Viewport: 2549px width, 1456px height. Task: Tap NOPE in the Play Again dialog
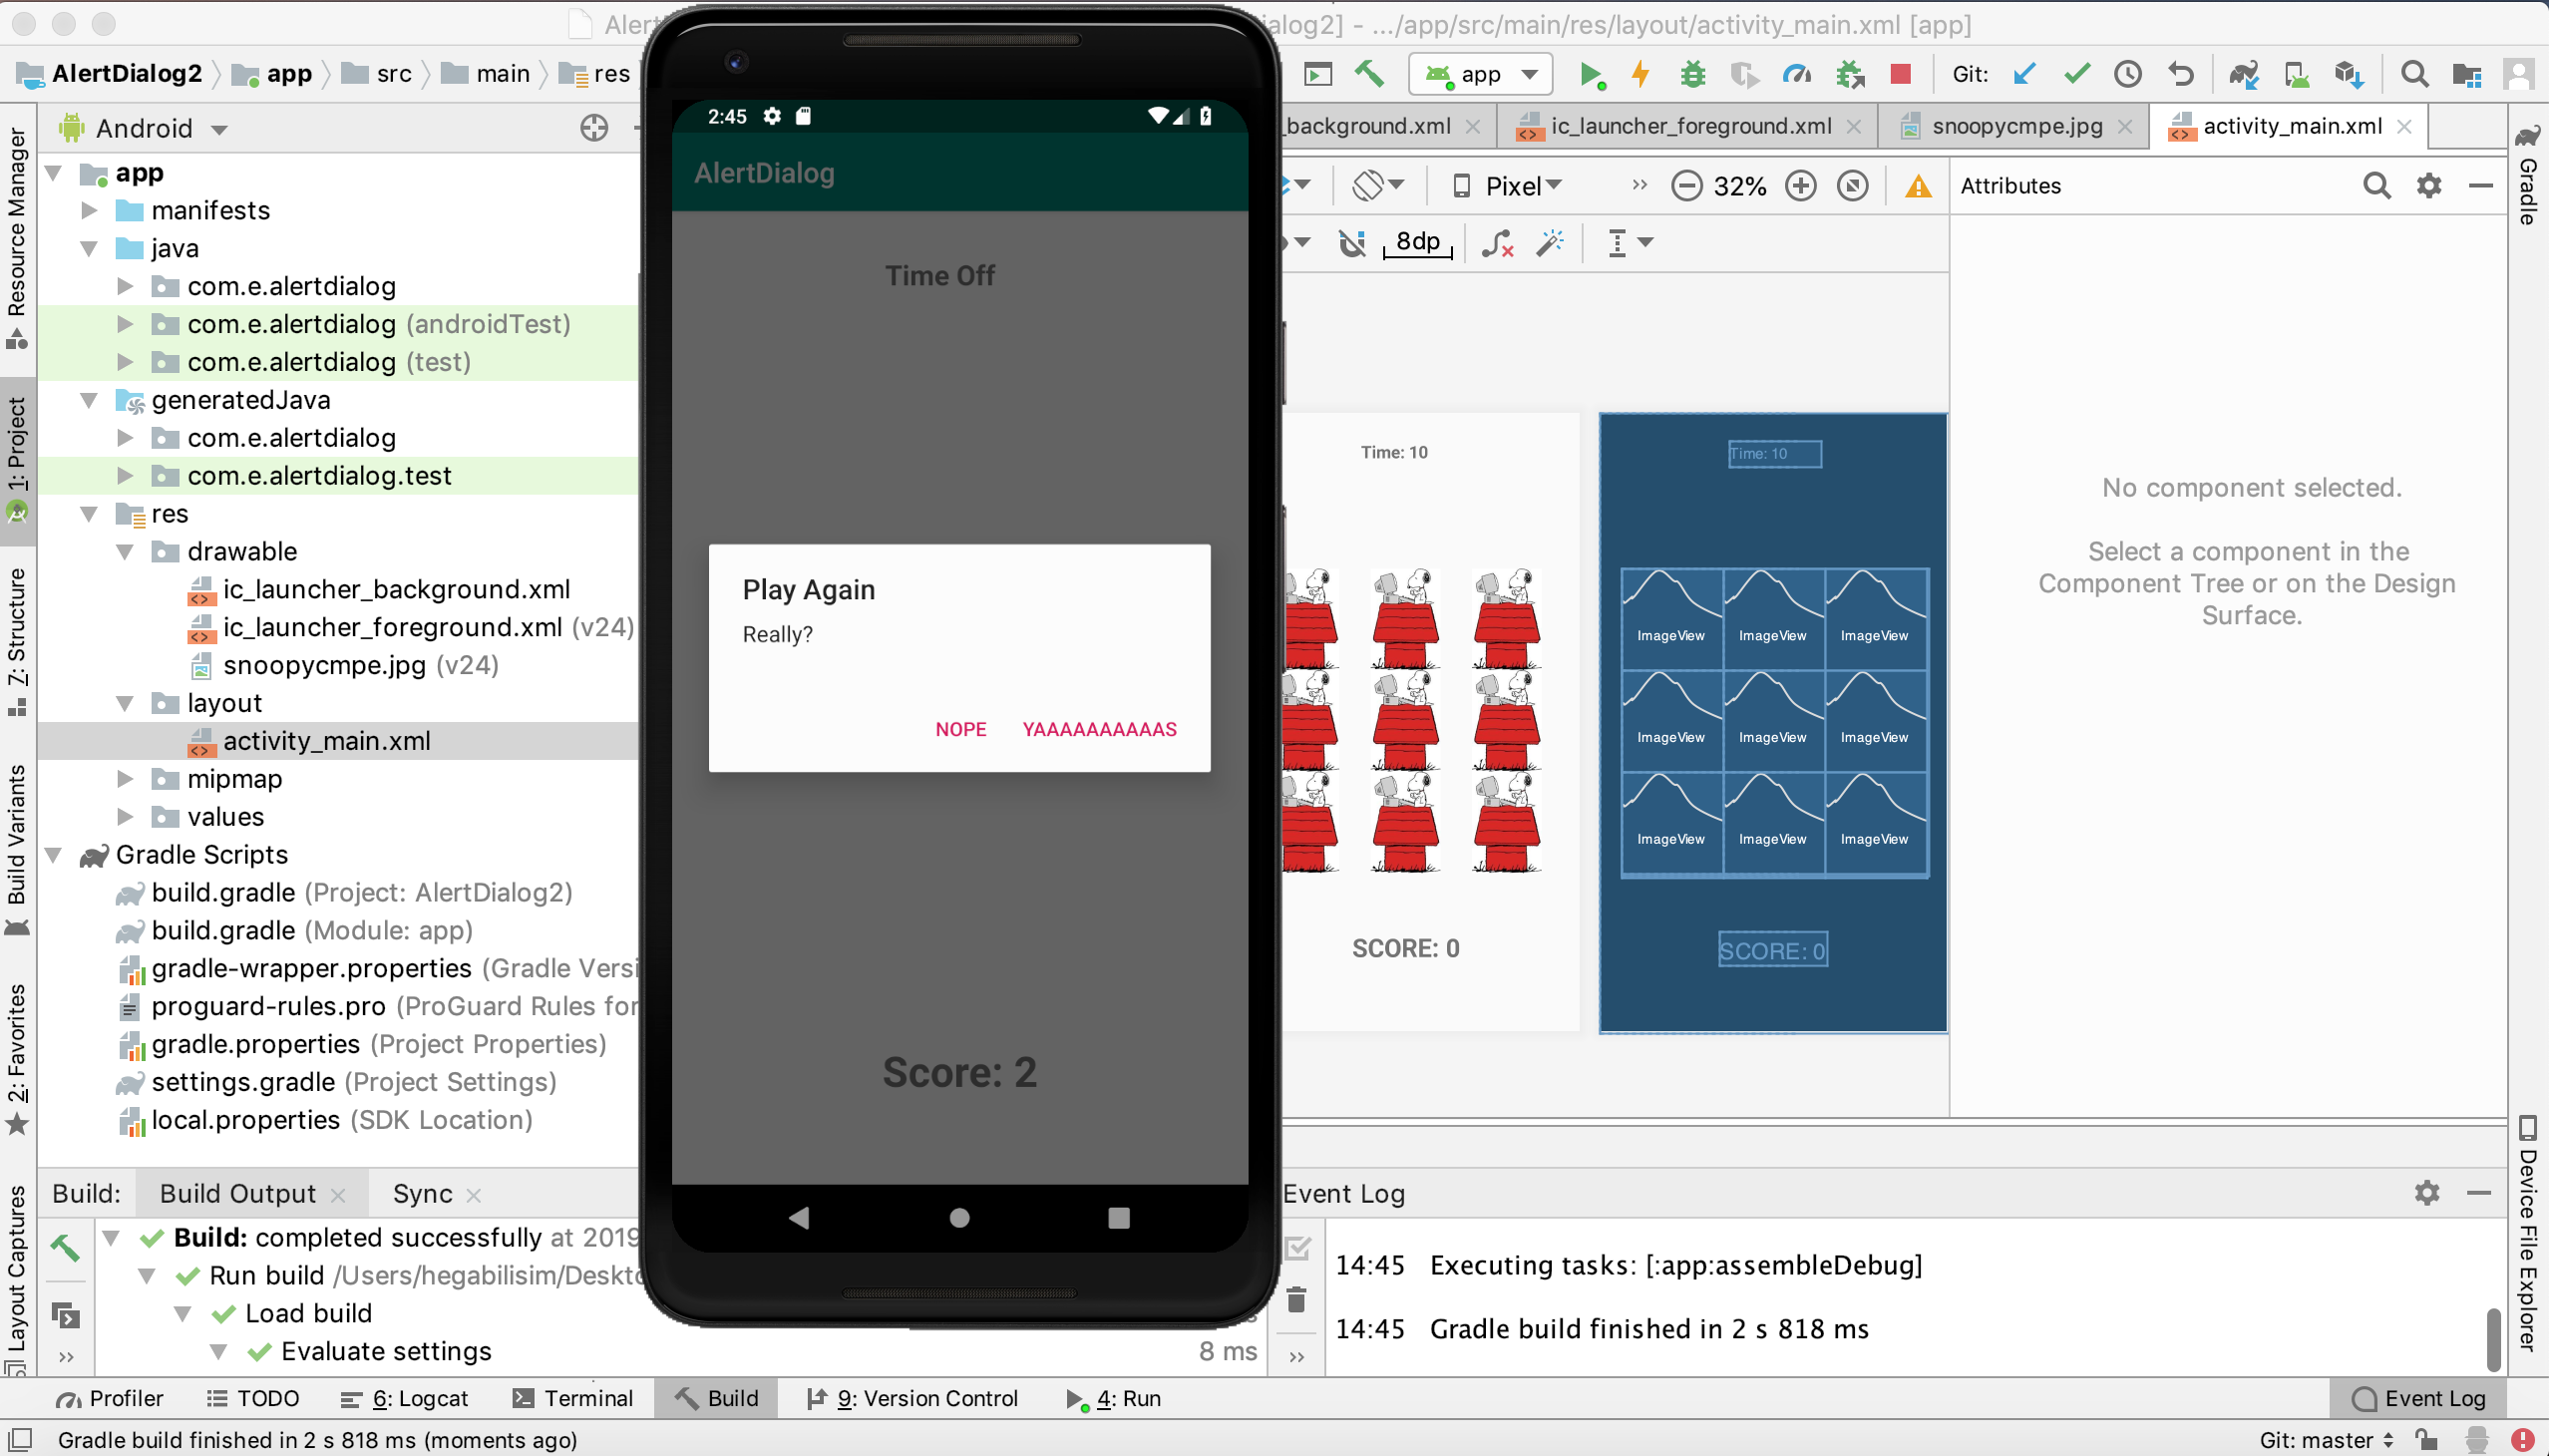(960, 729)
